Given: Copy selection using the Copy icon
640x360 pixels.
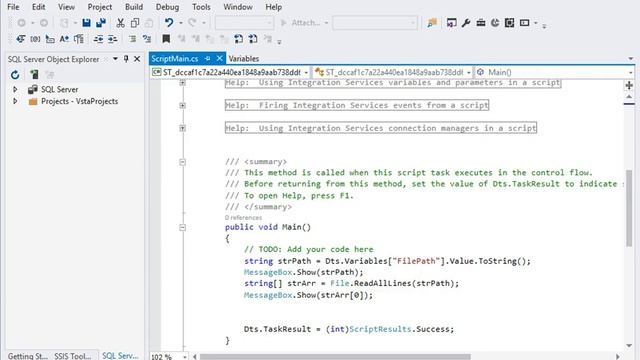Looking at the screenshot, I should (x=135, y=23).
